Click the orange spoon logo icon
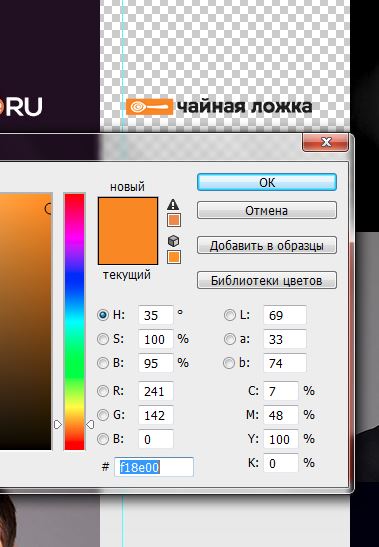This screenshot has height=547, width=379. [149, 107]
